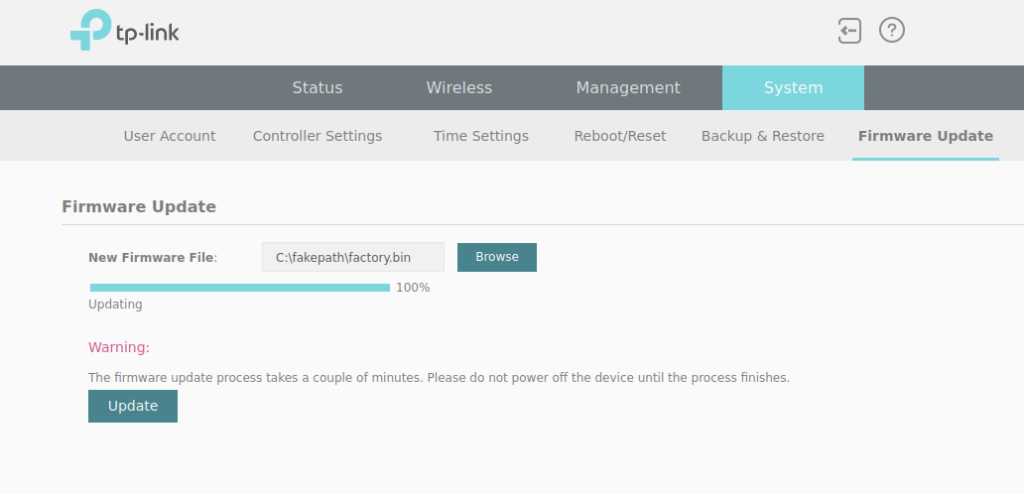Click the Updating status text

[x=115, y=305]
